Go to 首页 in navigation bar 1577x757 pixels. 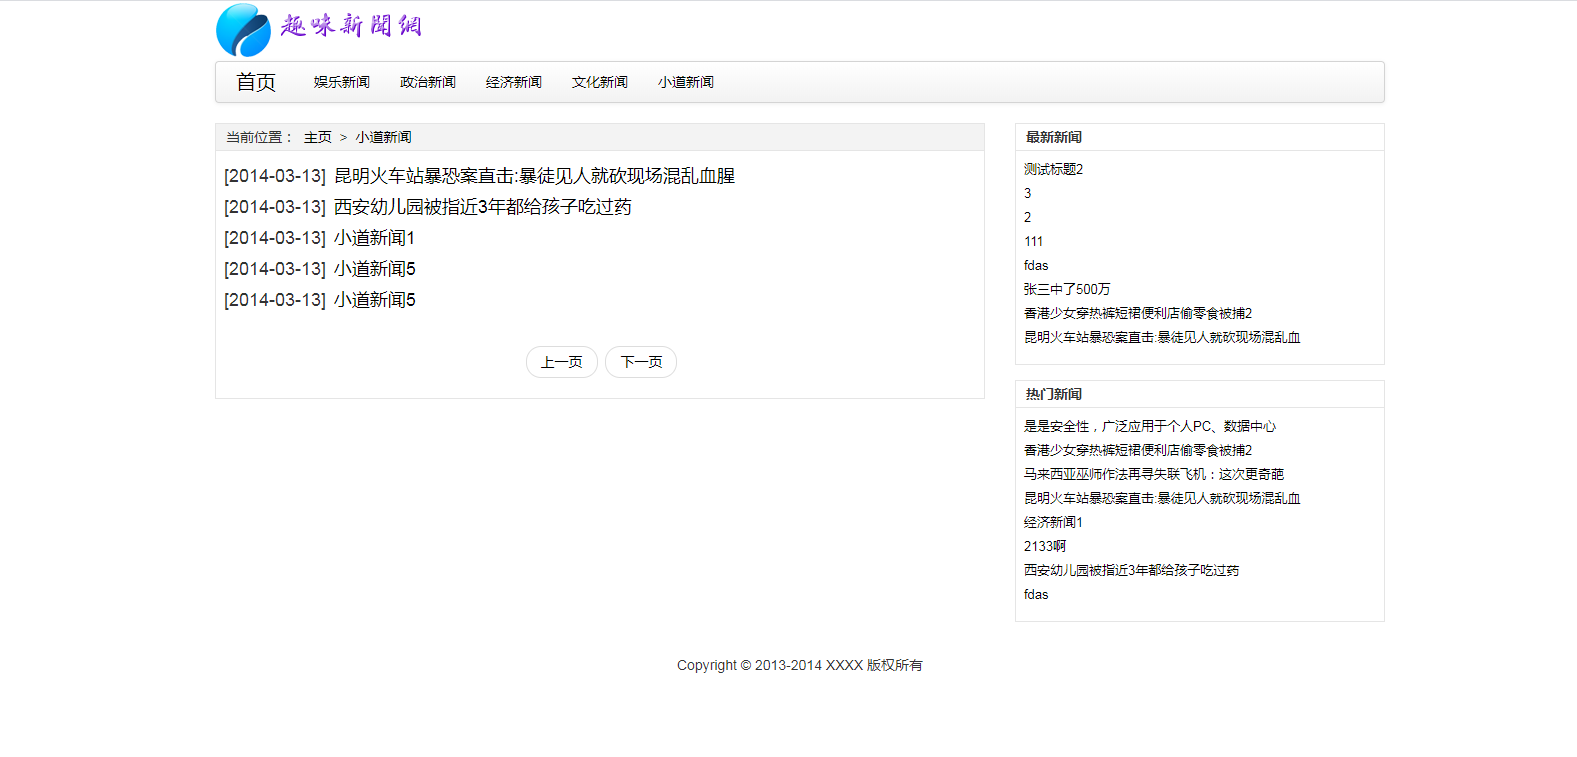pos(256,82)
